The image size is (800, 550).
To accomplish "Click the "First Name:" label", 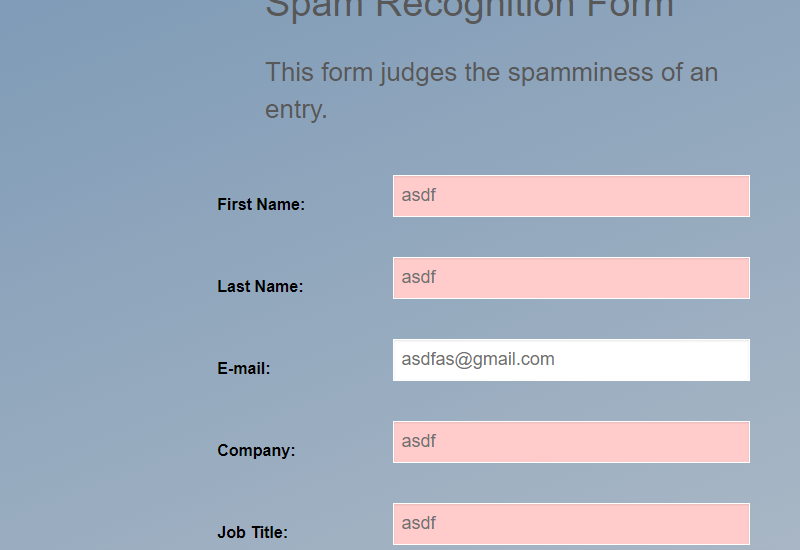I will pyautogui.click(x=261, y=204).
